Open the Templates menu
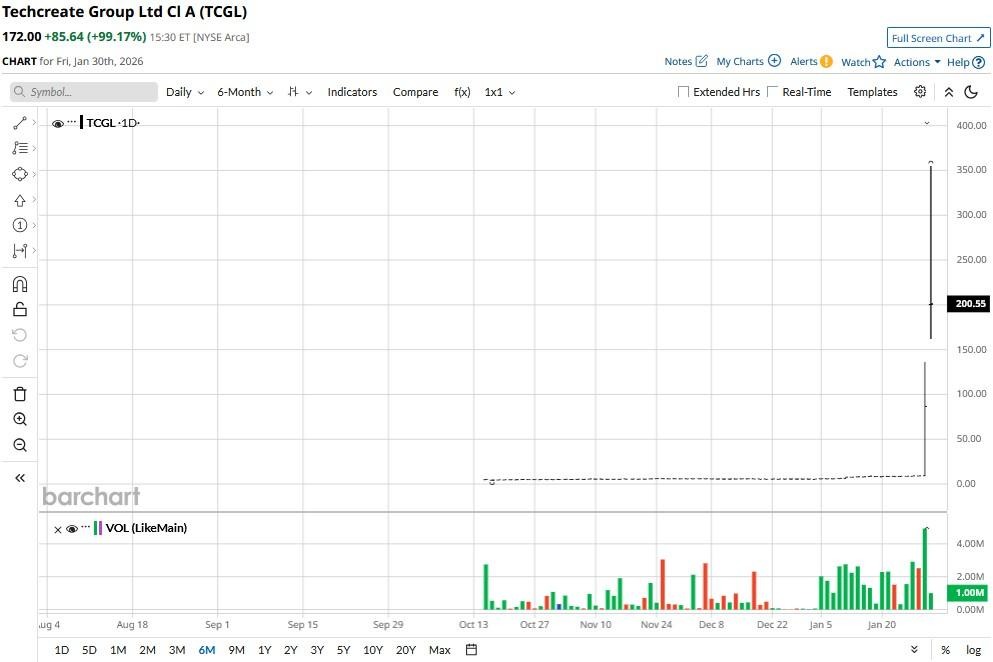The image size is (993, 662). (872, 92)
